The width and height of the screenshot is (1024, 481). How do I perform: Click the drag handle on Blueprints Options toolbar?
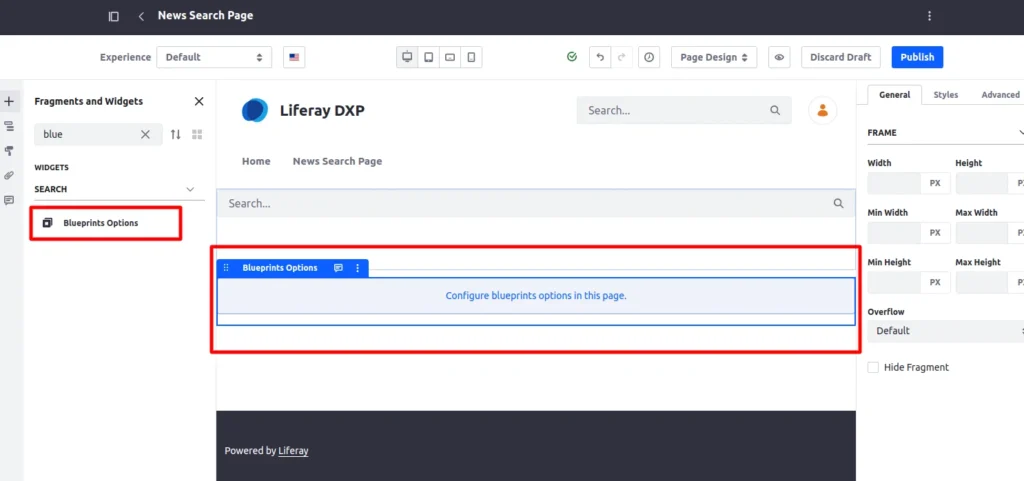[x=226, y=268]
